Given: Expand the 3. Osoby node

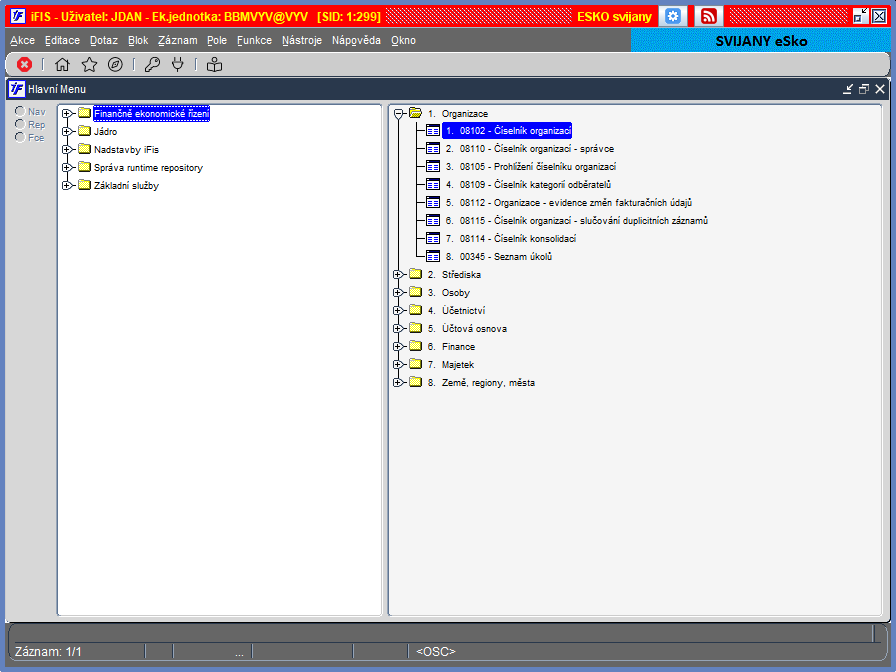Looking at the screenshot, I should click(398, 293).
